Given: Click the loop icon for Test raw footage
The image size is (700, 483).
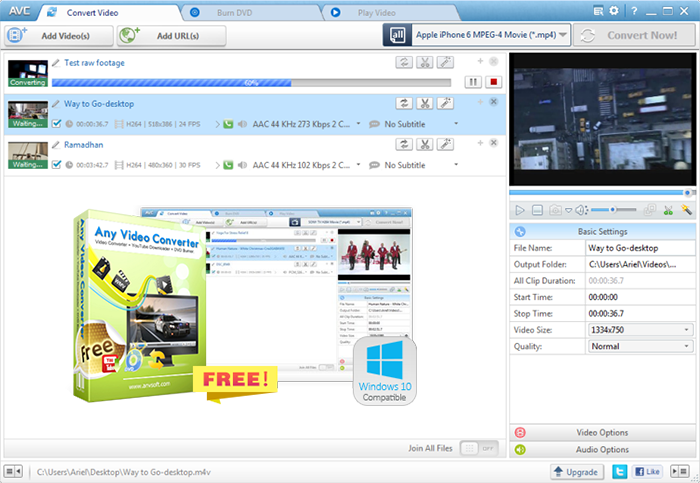Looking at the screenshot, I should [x=404, y=62].
